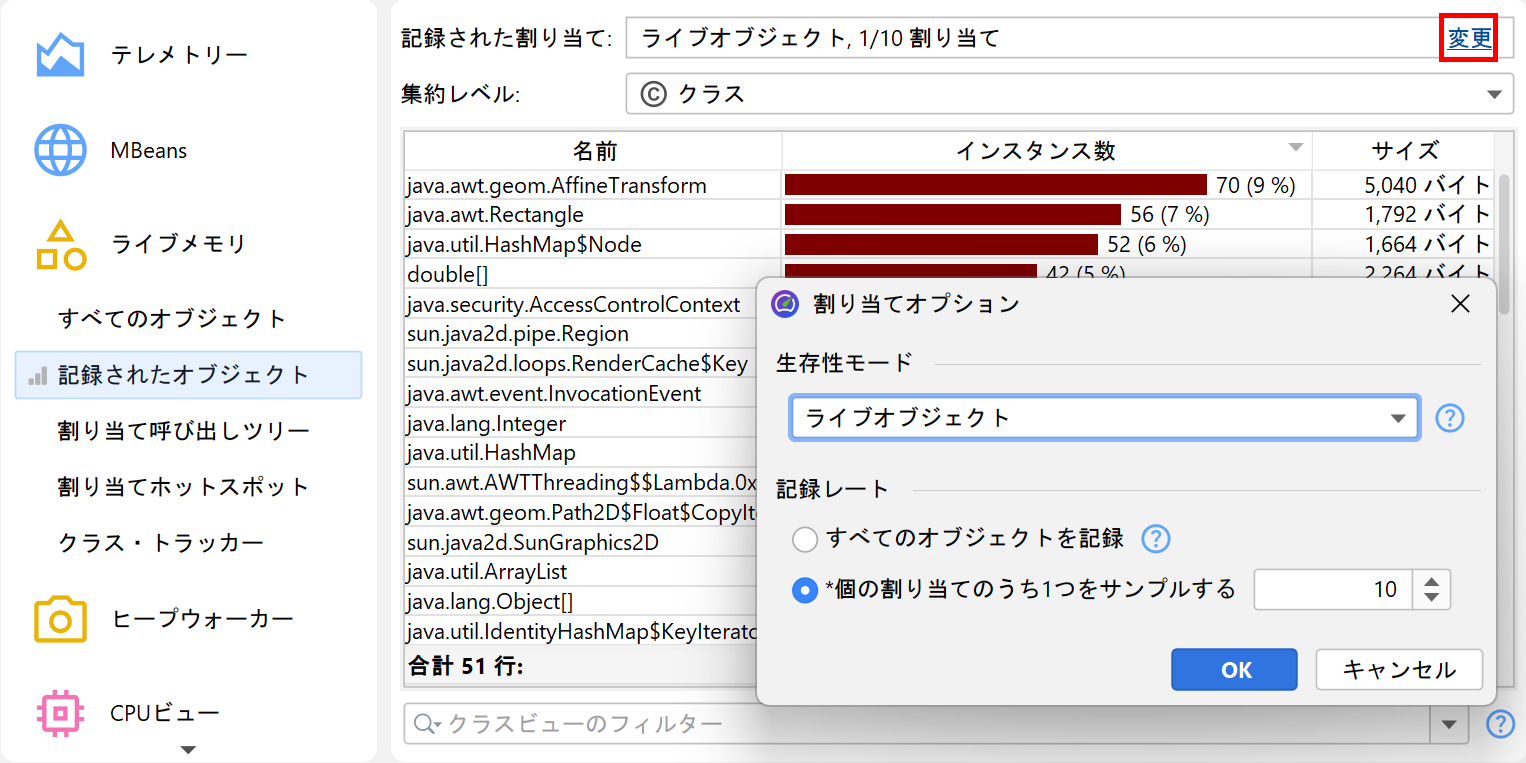Open the テレメトリー section icon
Viewport: 1526px width, 763px height.
click(60, 55)
